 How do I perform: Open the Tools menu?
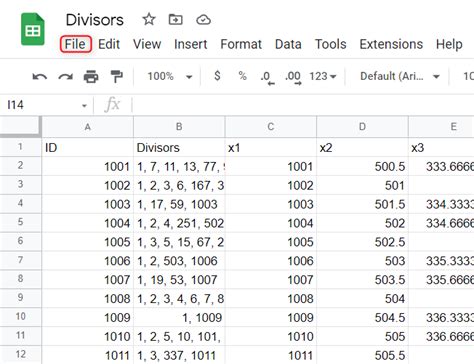[x=331, y=44]
